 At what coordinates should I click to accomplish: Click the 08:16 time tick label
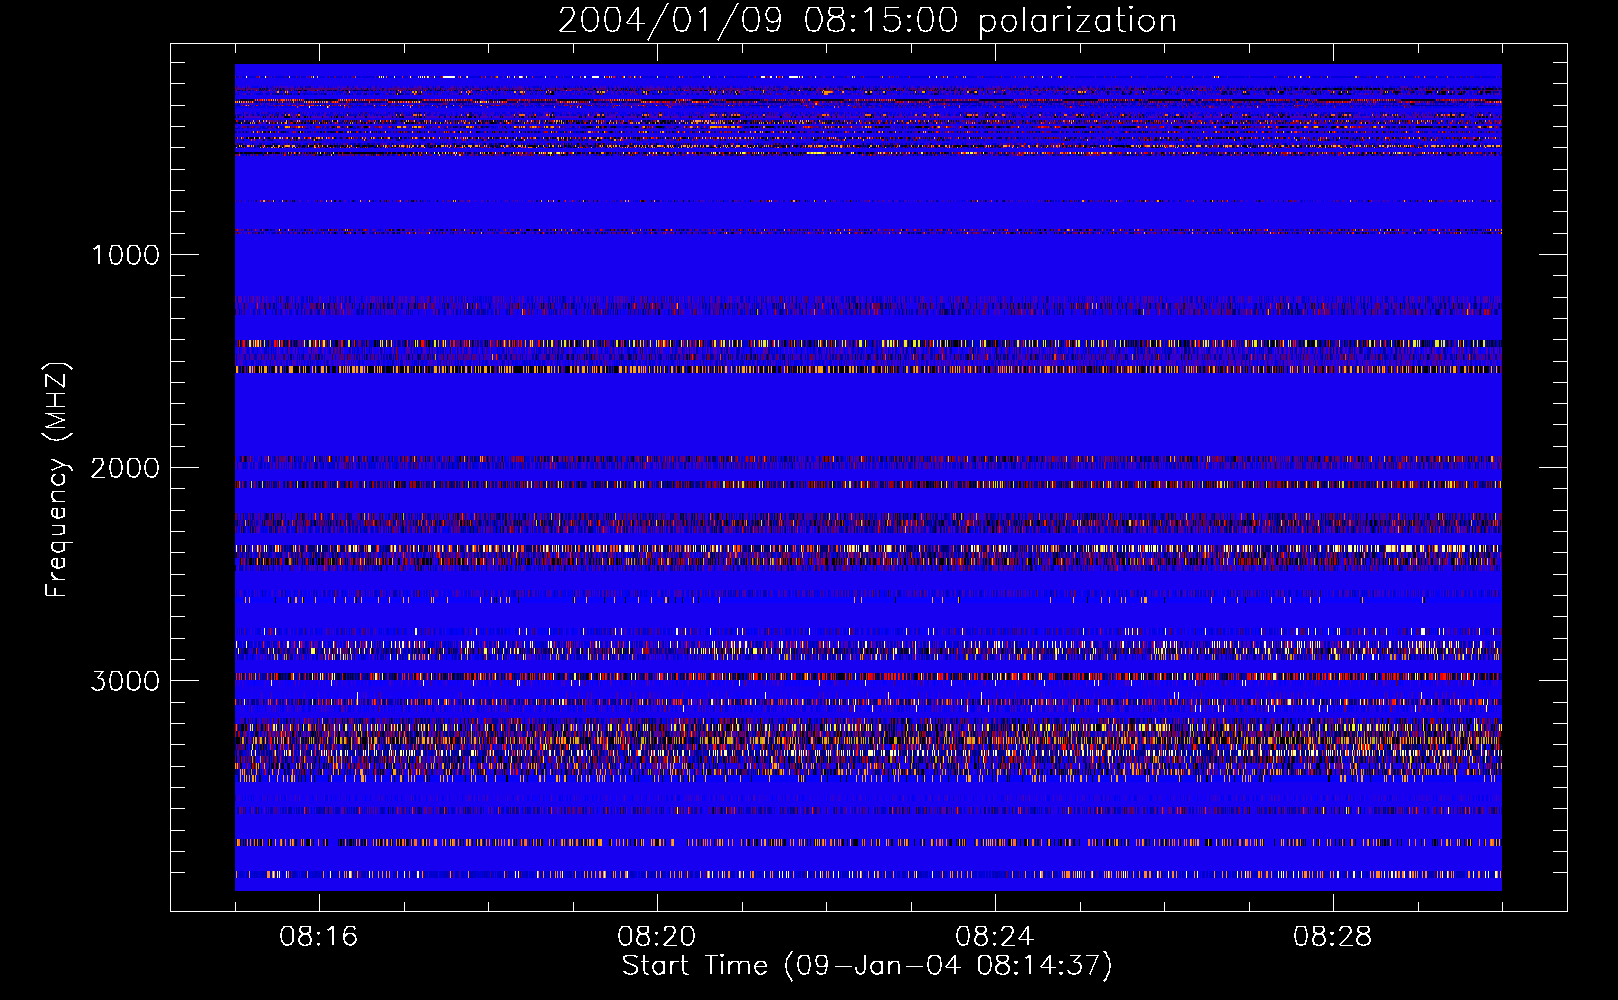click(x=319, y=937)
